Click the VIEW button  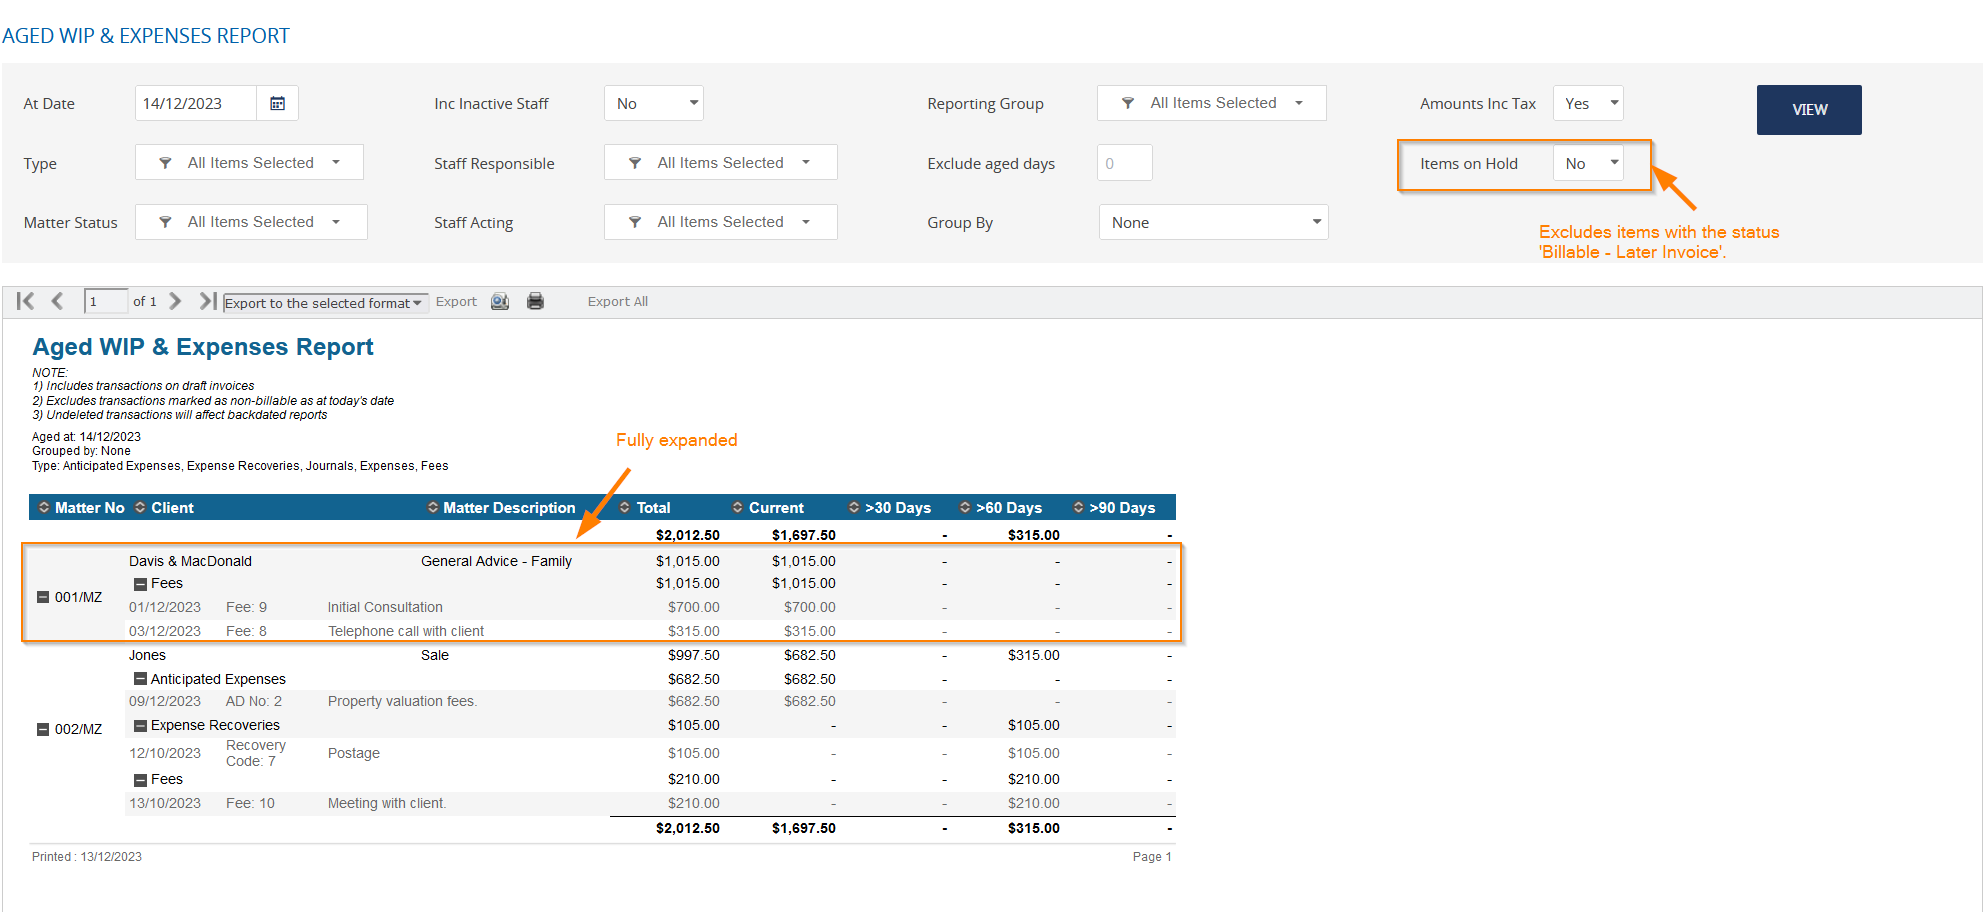pyautogui.click(x=1808, y=110)
